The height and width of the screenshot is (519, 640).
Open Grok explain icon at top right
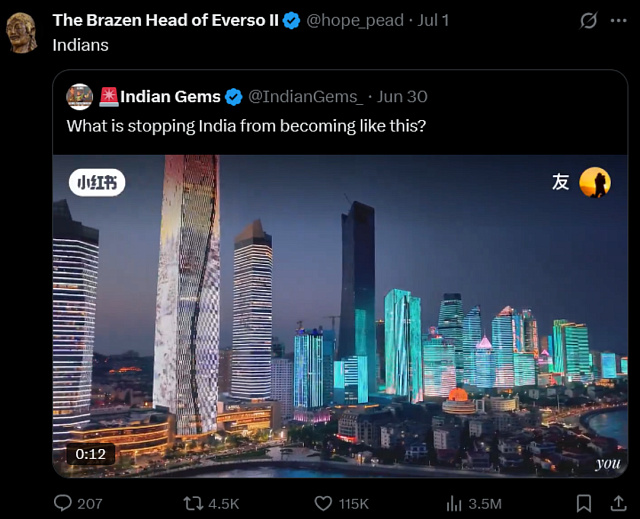pos(588,20)
